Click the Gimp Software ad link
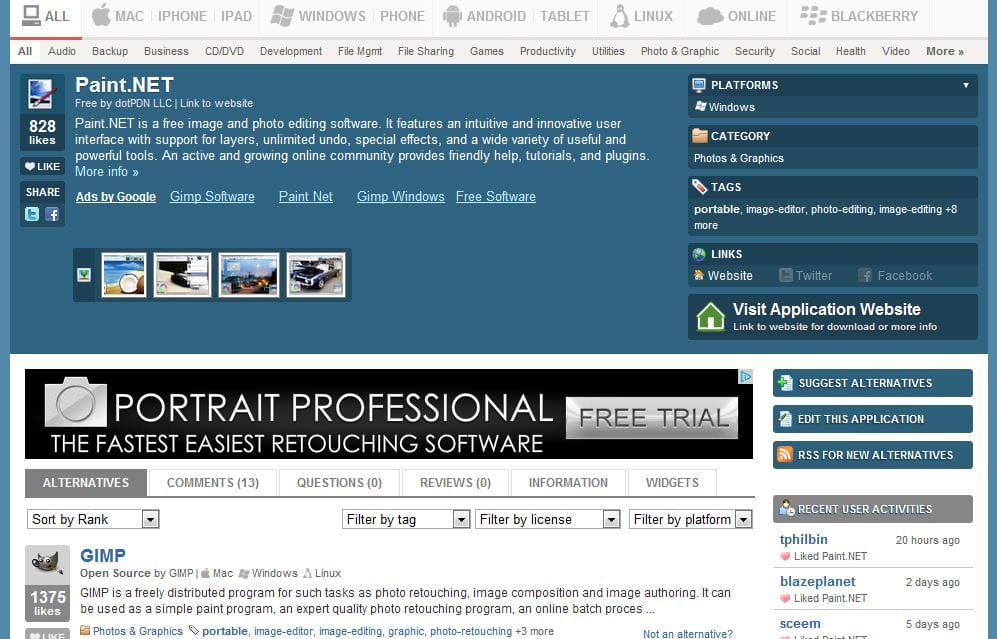Image resolution: width=997 pixels, height=639 pixels. (212, 196)
